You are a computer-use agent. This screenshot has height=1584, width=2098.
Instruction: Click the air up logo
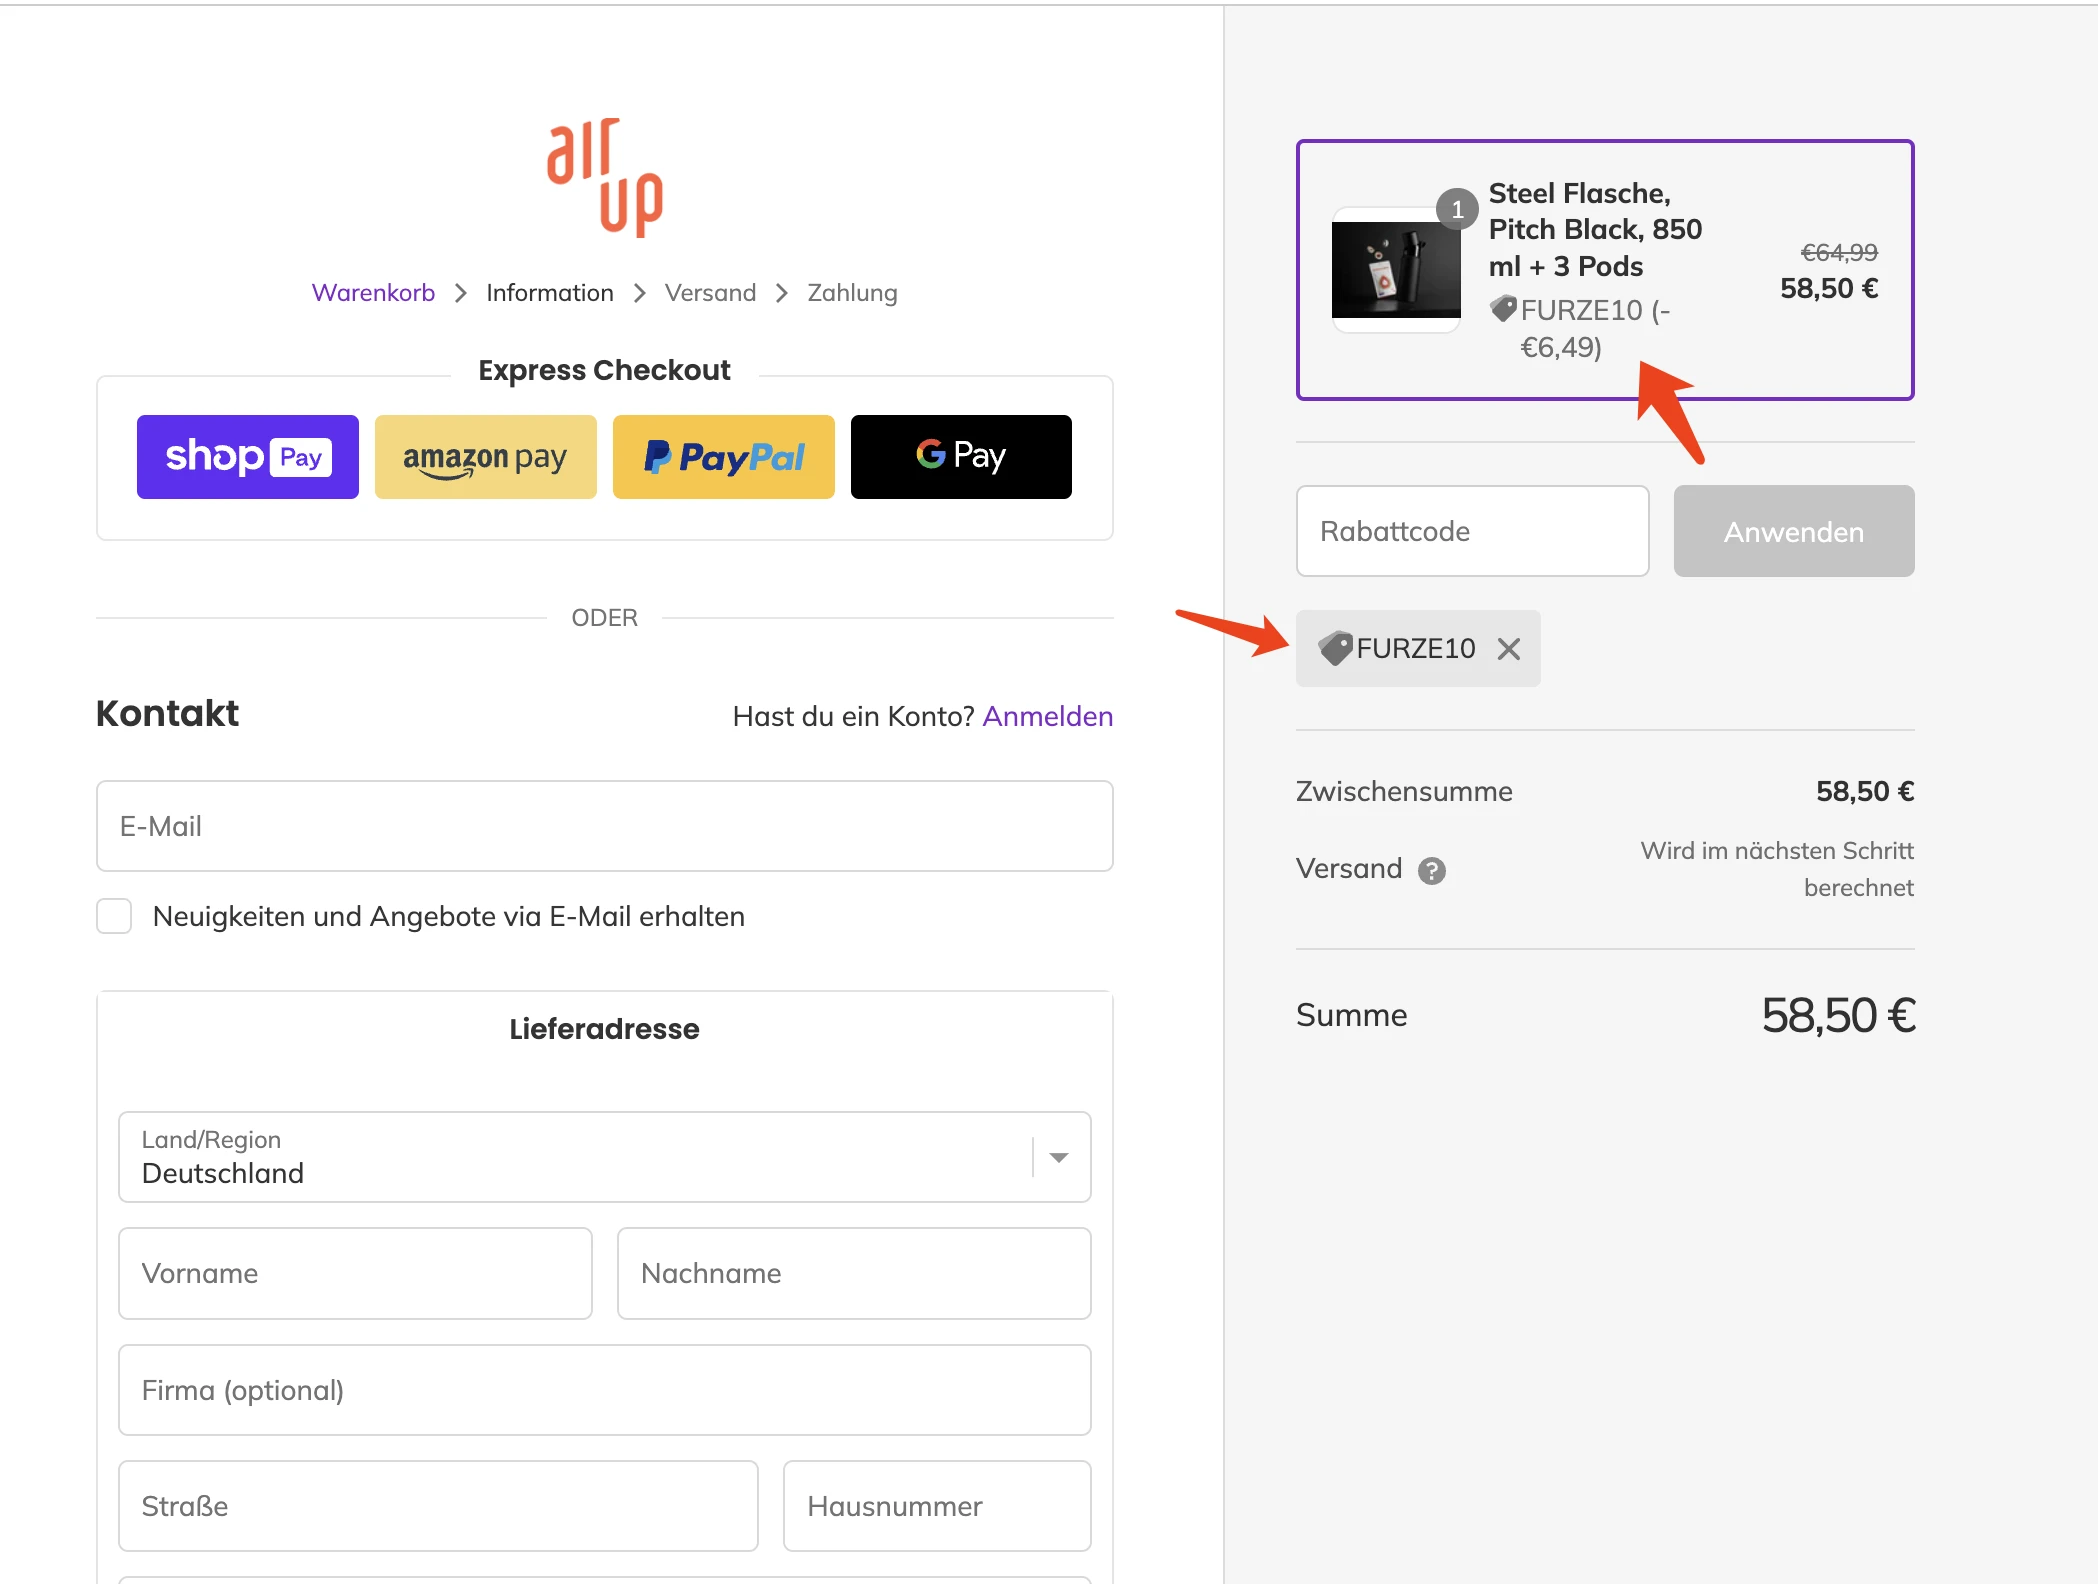[x=604, y=178]
